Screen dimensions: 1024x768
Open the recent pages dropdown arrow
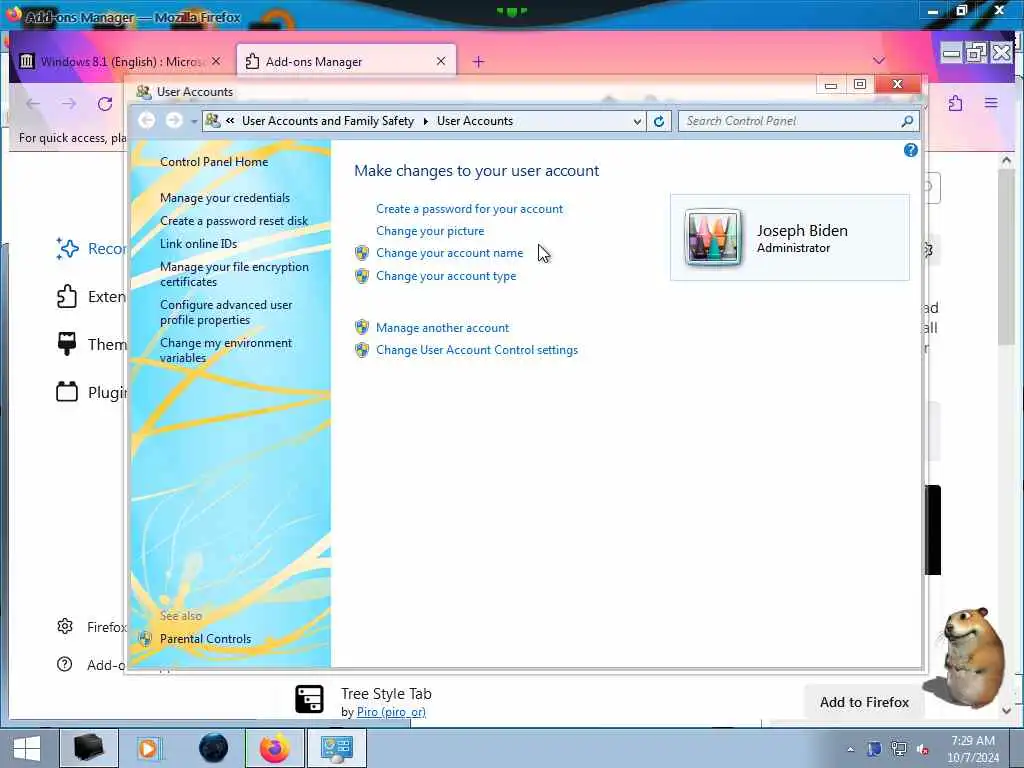click(x=194, y=121)
